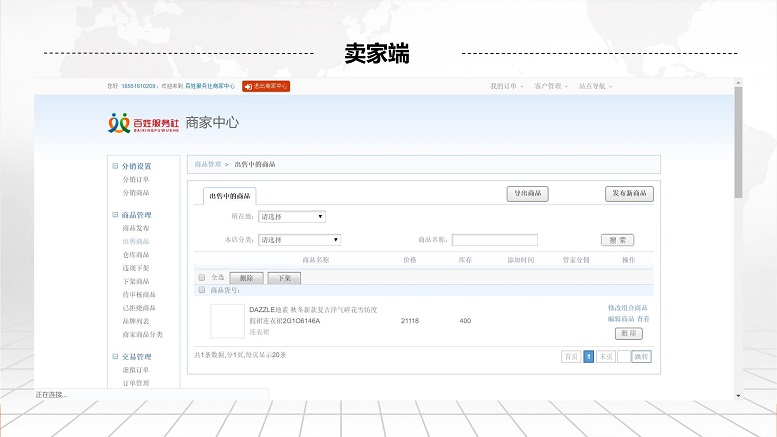Select the 出售中的商品 tab
Screen dimensions: 777x437
(229, 196)
